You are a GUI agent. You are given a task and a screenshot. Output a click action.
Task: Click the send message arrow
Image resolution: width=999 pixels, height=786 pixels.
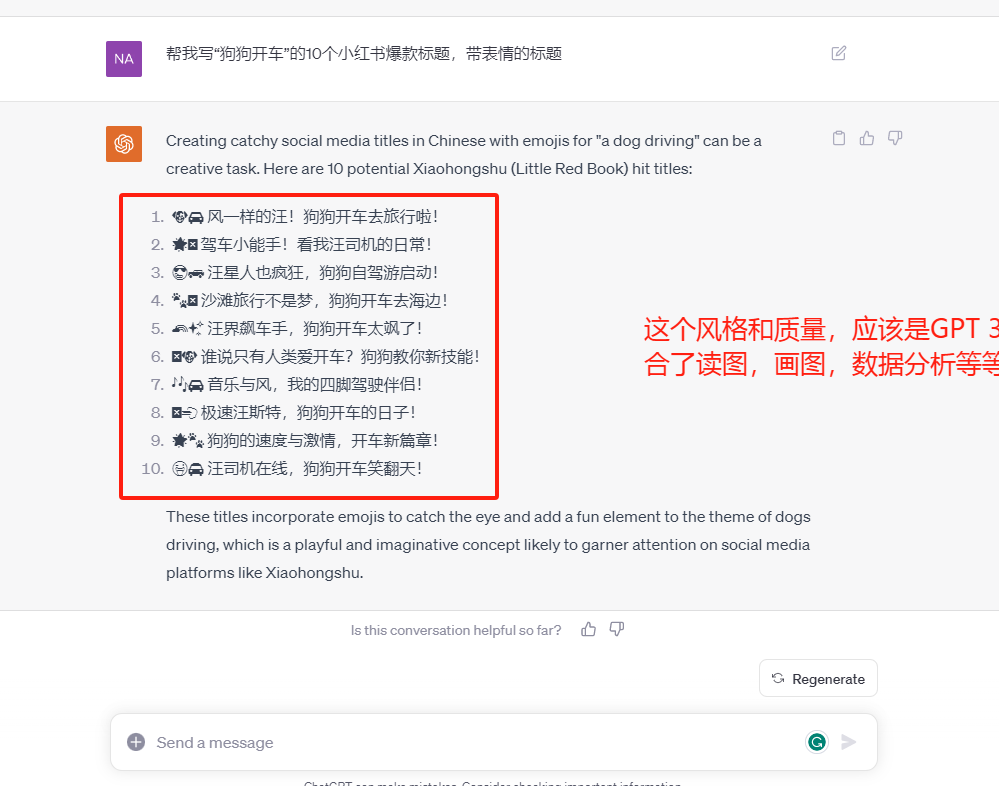(x=848, y=742)
